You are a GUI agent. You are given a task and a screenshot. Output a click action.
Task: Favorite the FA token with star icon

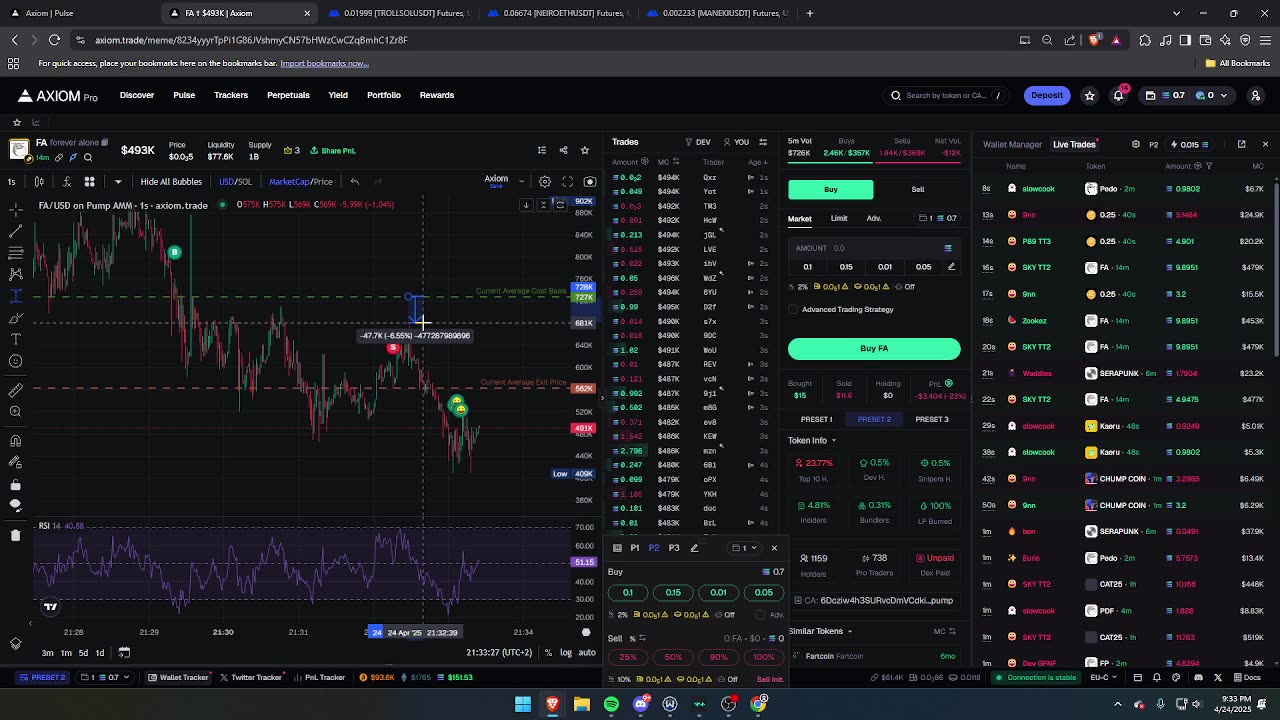(585, 150)
